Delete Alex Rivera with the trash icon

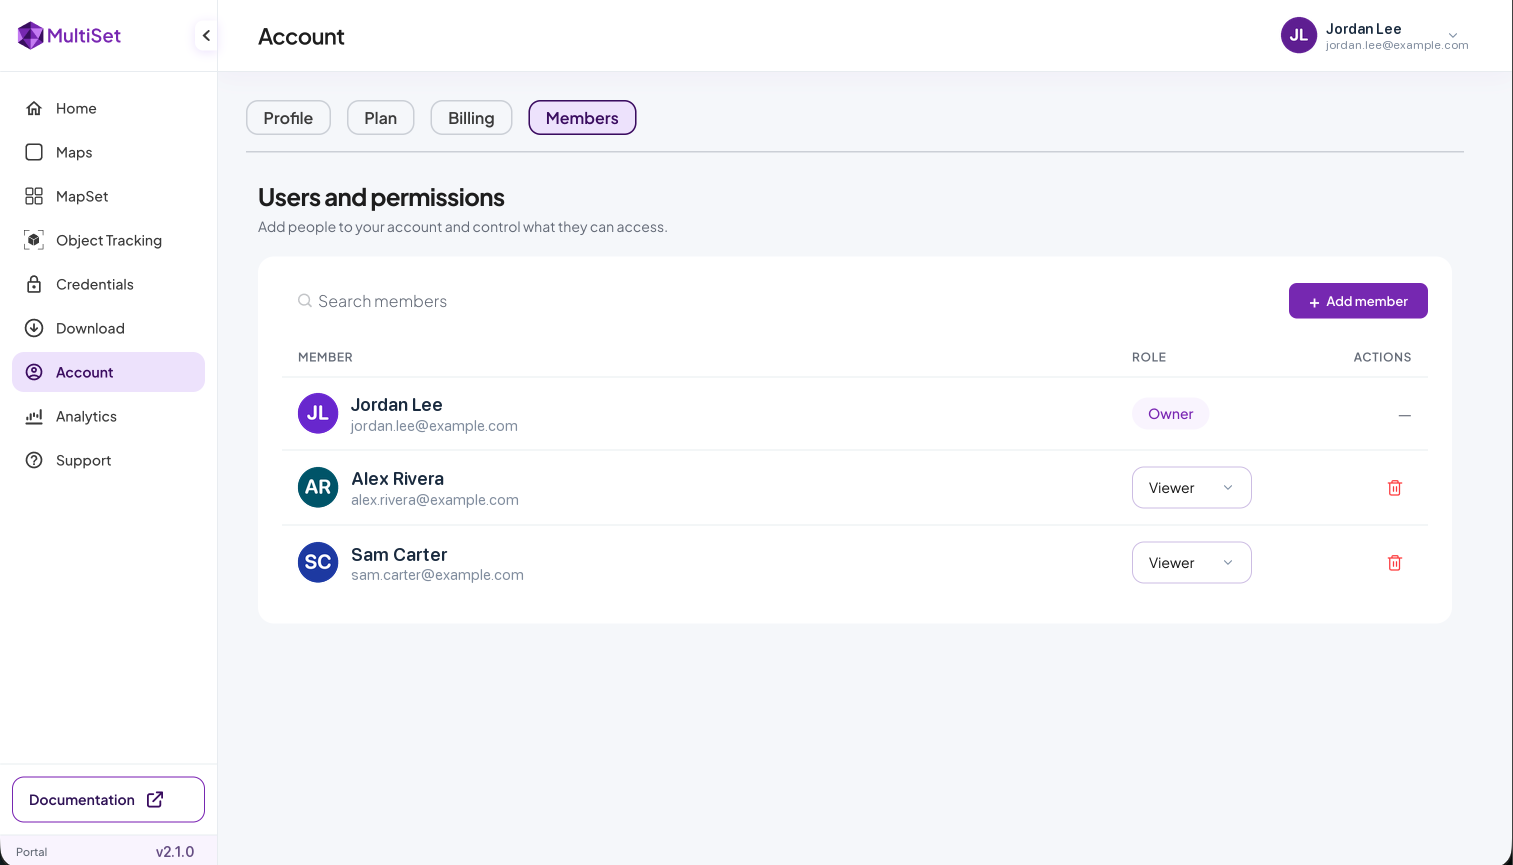tap(1395, 488)
